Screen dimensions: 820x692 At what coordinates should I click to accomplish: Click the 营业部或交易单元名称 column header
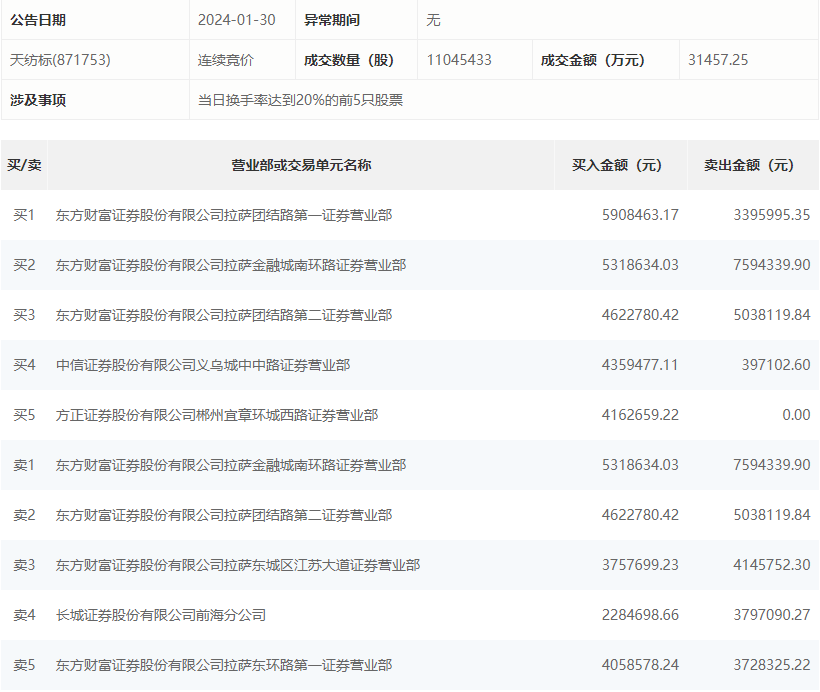coord(301,165)
